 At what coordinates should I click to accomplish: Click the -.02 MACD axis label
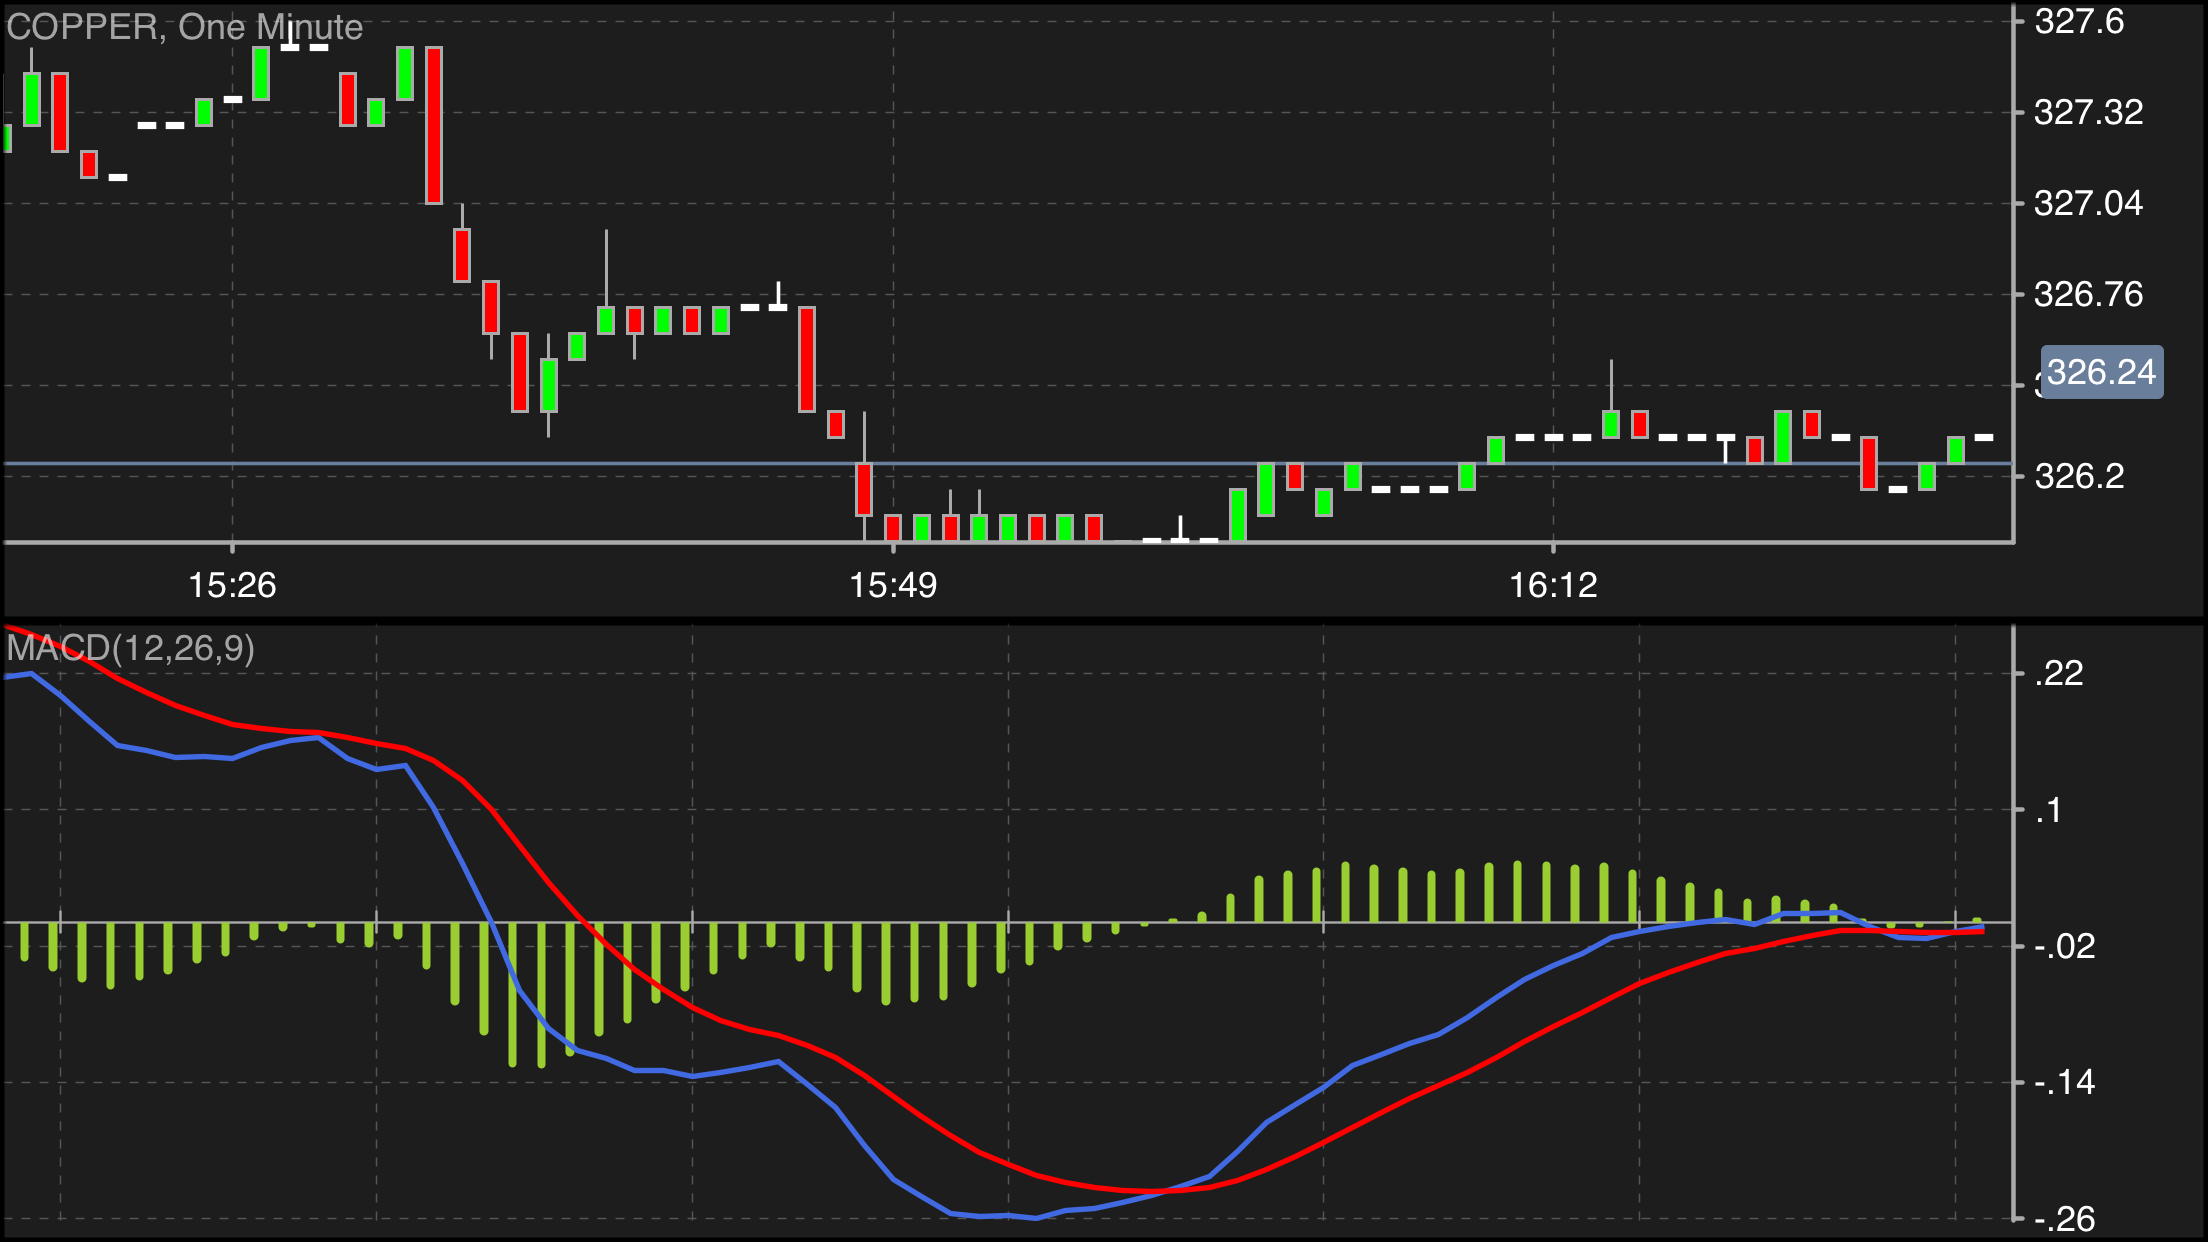2065,946
